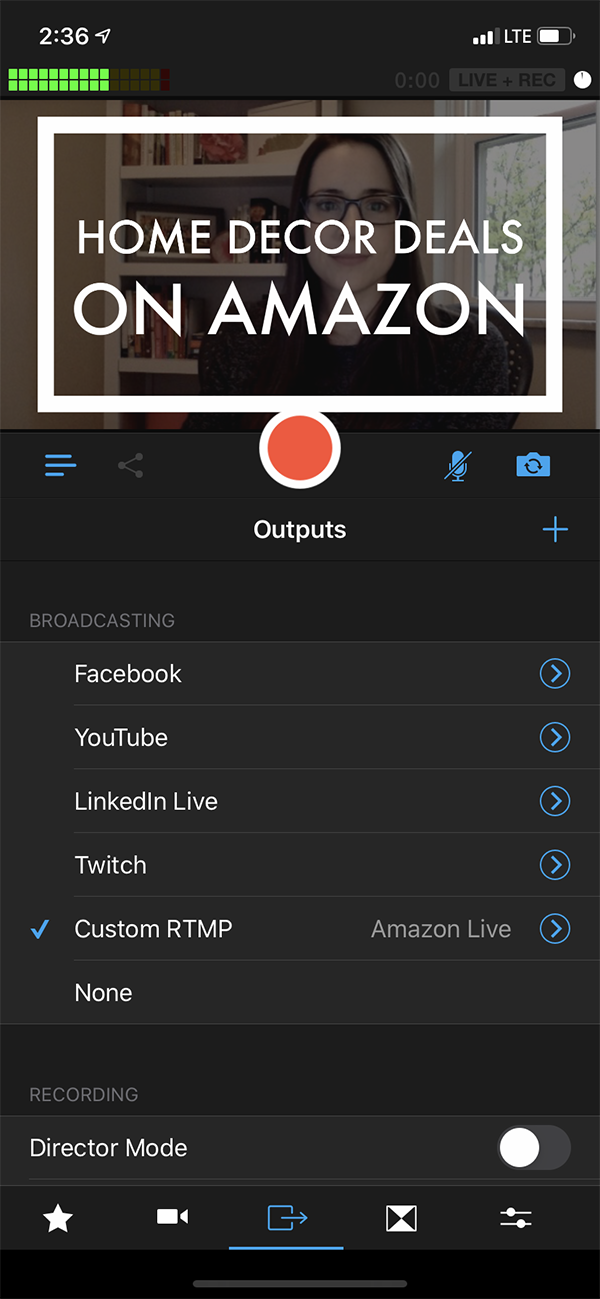Image resolution: width=600 pixels, height=1299 pixels.
Task: Open LinkedIn Live details chevron
Action: (555, 801)
